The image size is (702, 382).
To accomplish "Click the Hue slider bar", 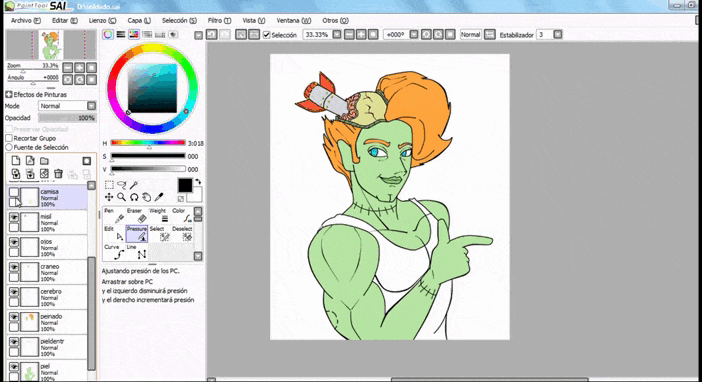I will 148,143.
